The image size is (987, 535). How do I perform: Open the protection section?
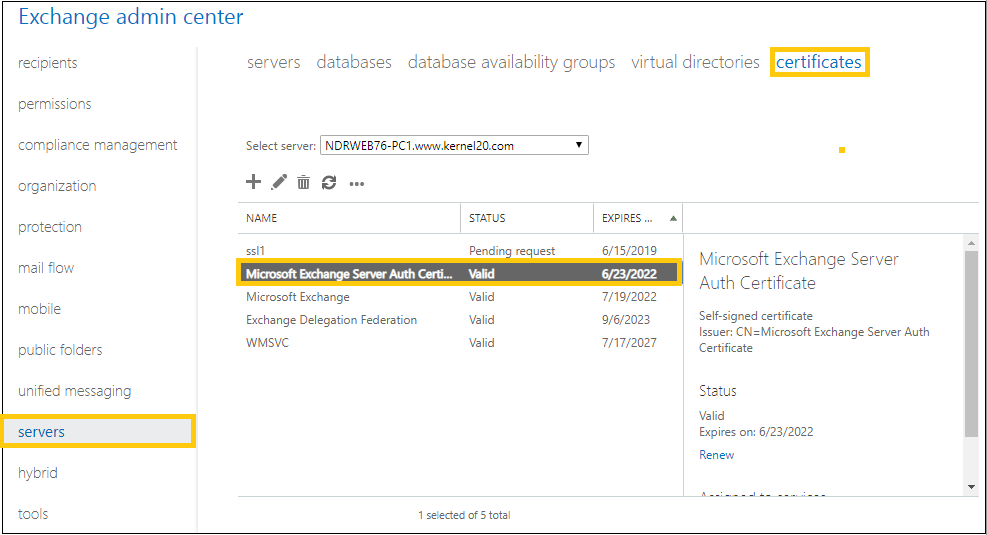(x=50, y=227)
